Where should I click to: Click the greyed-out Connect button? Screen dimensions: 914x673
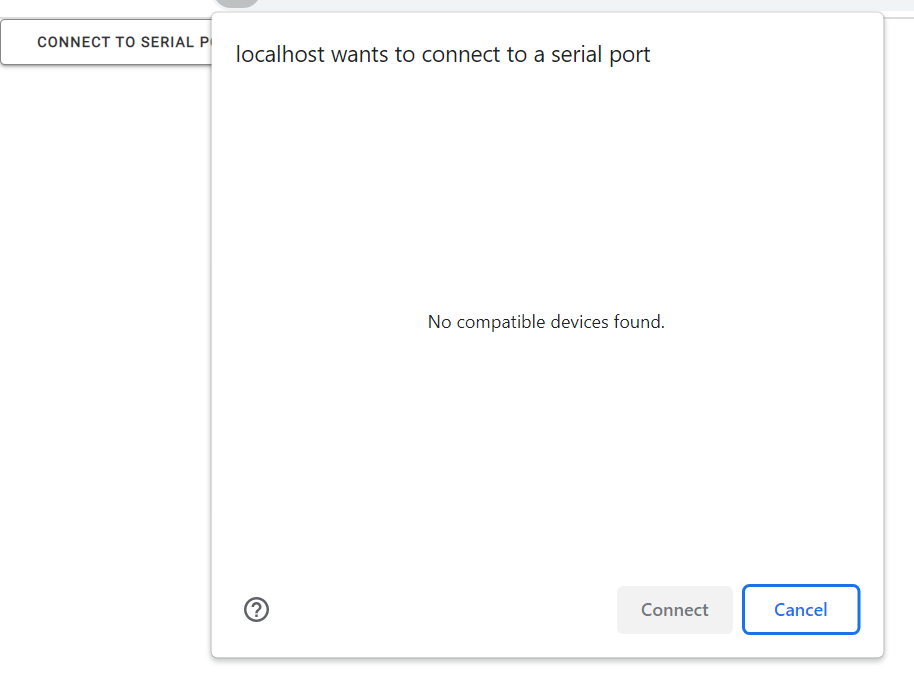coord(674,610)
